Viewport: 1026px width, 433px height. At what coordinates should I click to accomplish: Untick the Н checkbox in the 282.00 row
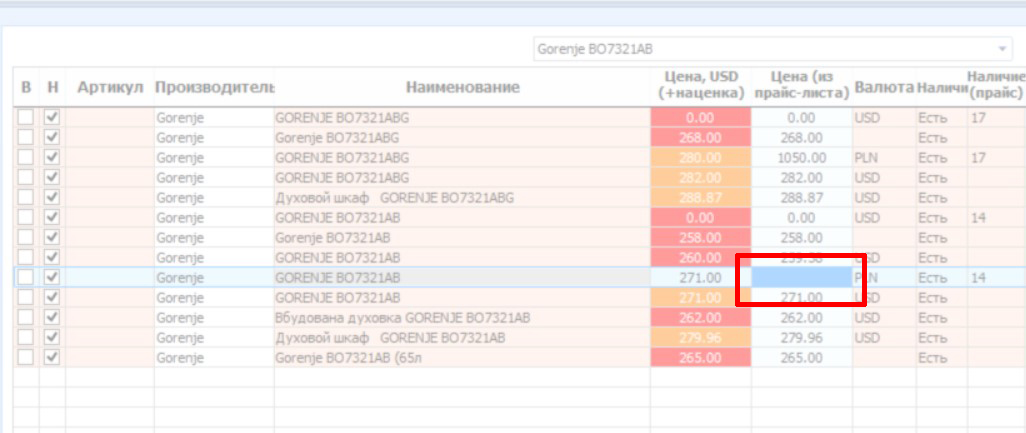(52, 178)
